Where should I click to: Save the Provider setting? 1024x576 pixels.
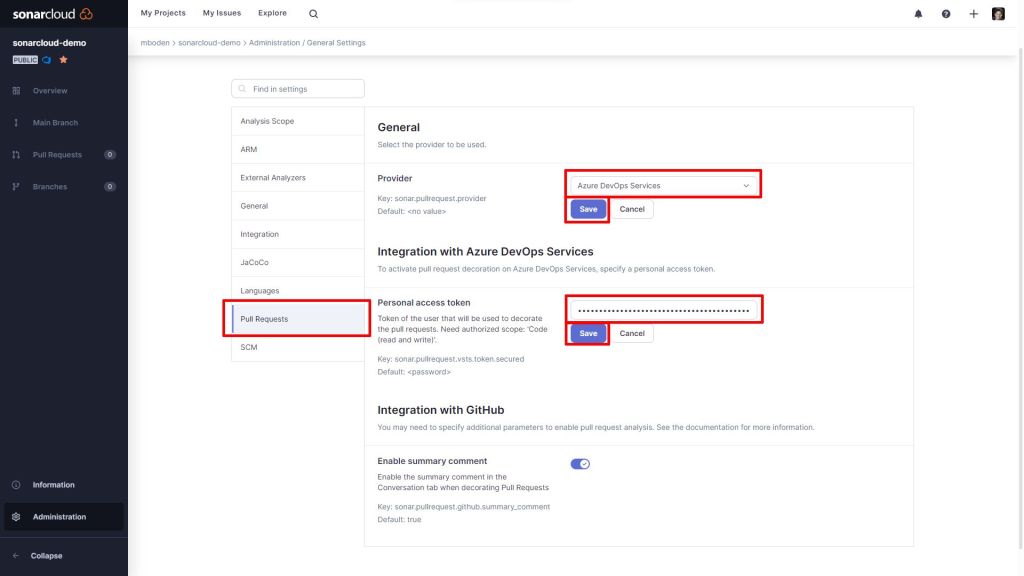588,209
